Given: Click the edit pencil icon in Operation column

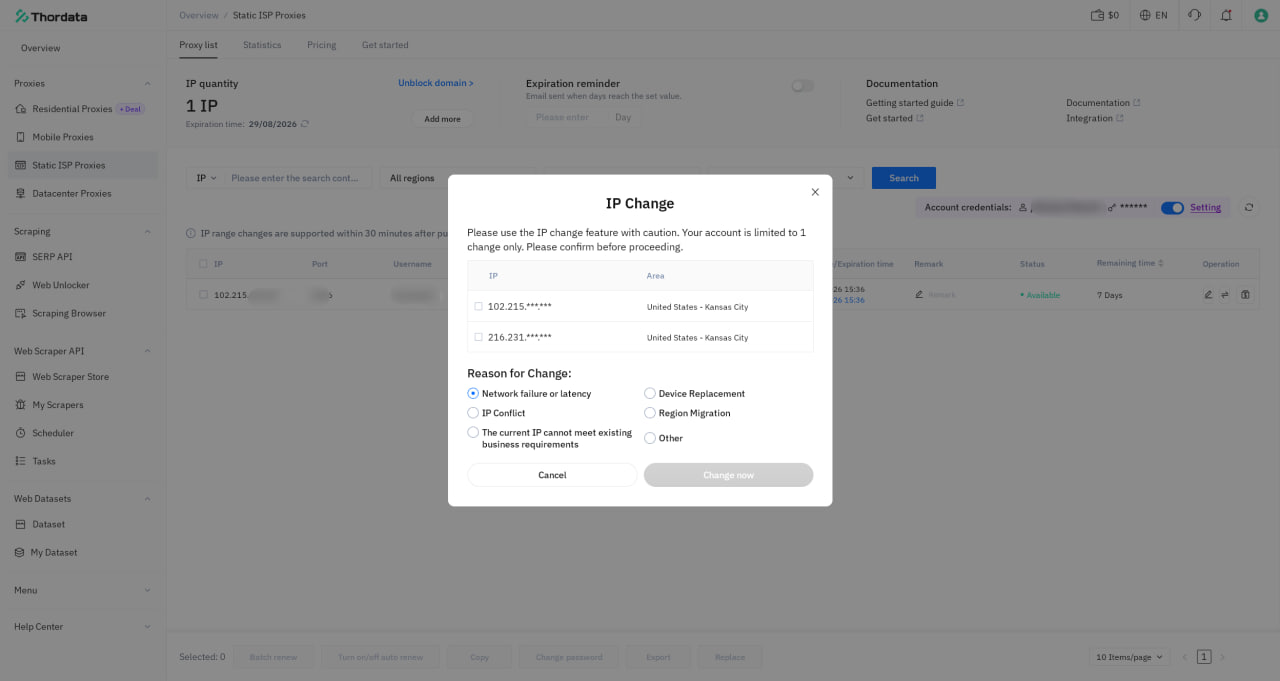Looking at the screenshot, I should 1208,295.
